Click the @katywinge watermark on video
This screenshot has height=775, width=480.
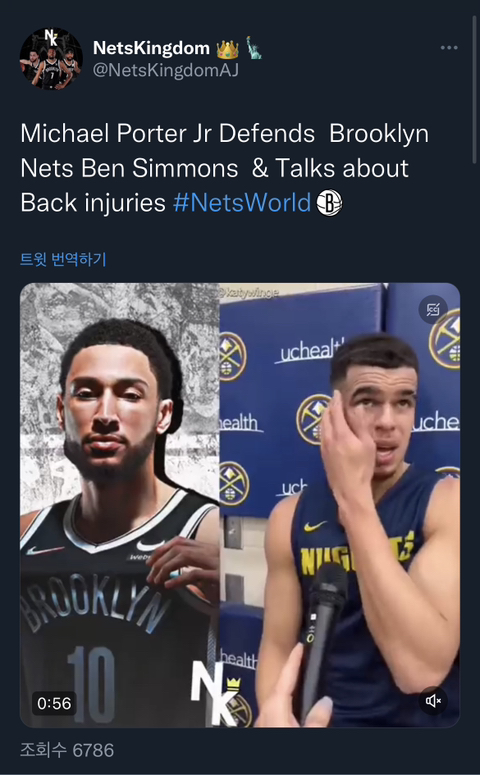[x=250, y=293]
